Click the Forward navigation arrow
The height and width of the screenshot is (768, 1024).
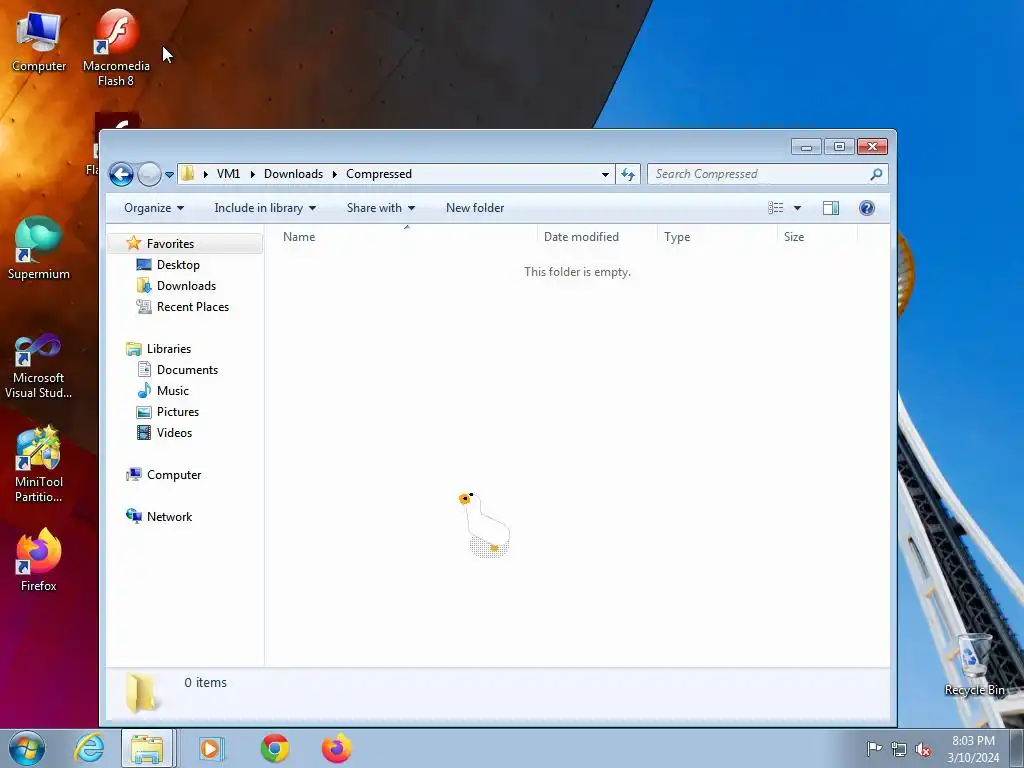coord(150,174)
